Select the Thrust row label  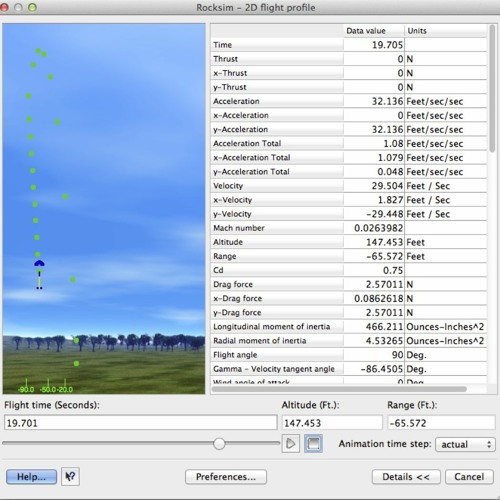(226, 59)
